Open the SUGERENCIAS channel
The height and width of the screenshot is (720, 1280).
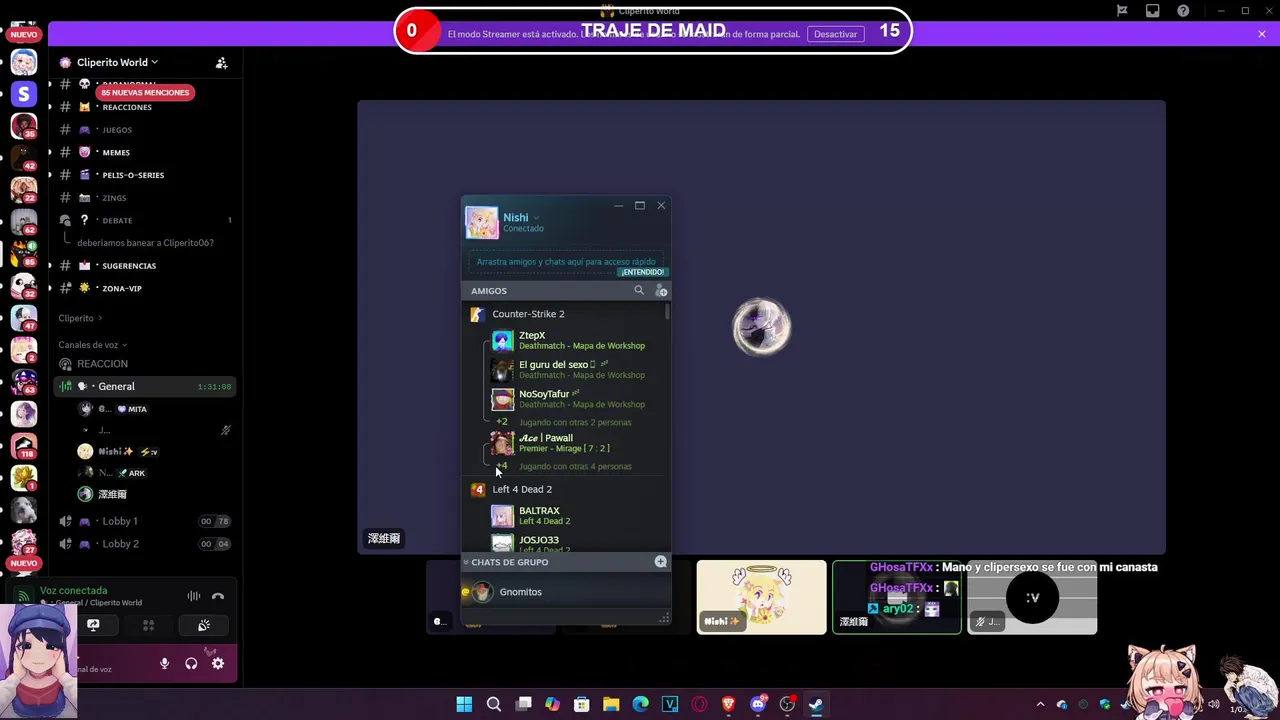coord(145,266)
